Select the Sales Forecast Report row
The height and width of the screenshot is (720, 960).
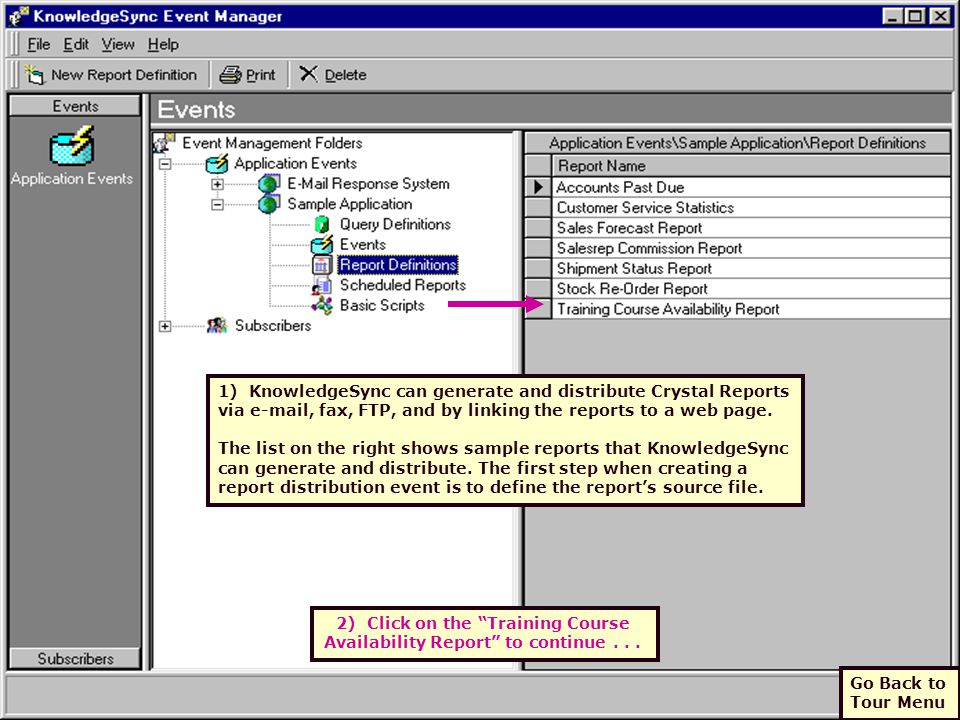point(751,228)
